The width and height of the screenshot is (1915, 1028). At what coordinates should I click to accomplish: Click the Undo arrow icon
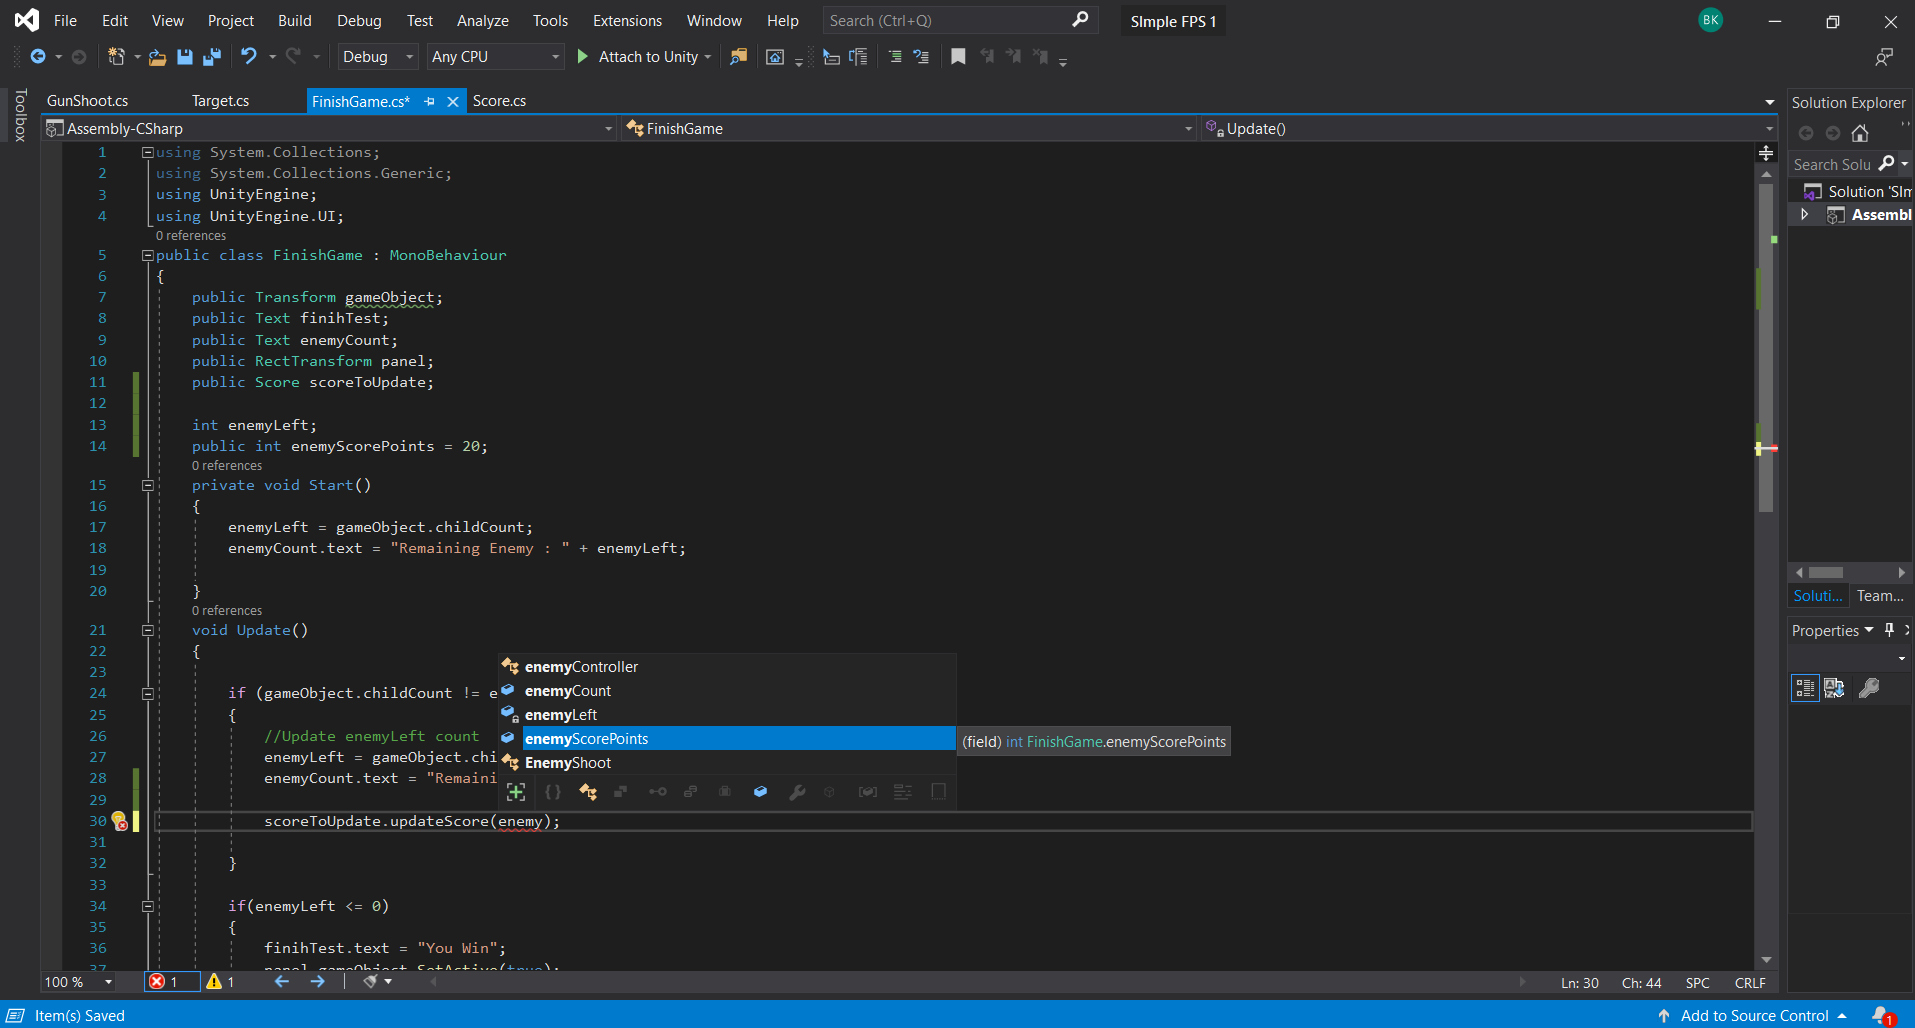click(249, 57)
